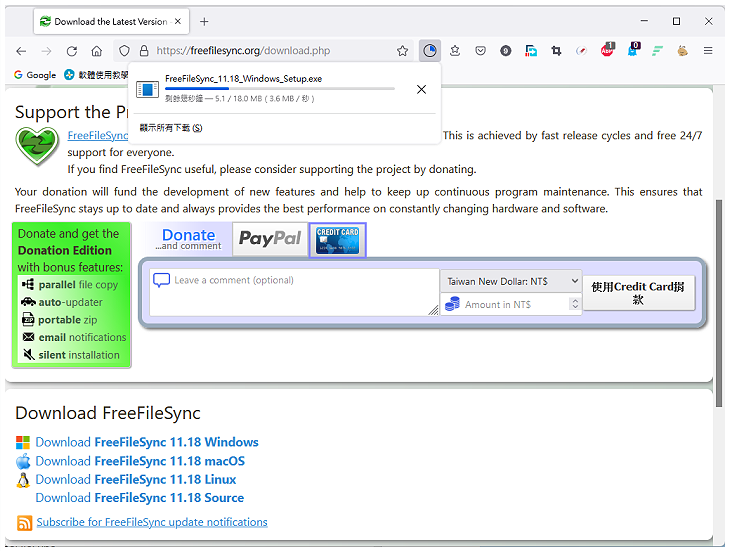
Task: Click the Linux penguin icon
Action: click(23, 480)
